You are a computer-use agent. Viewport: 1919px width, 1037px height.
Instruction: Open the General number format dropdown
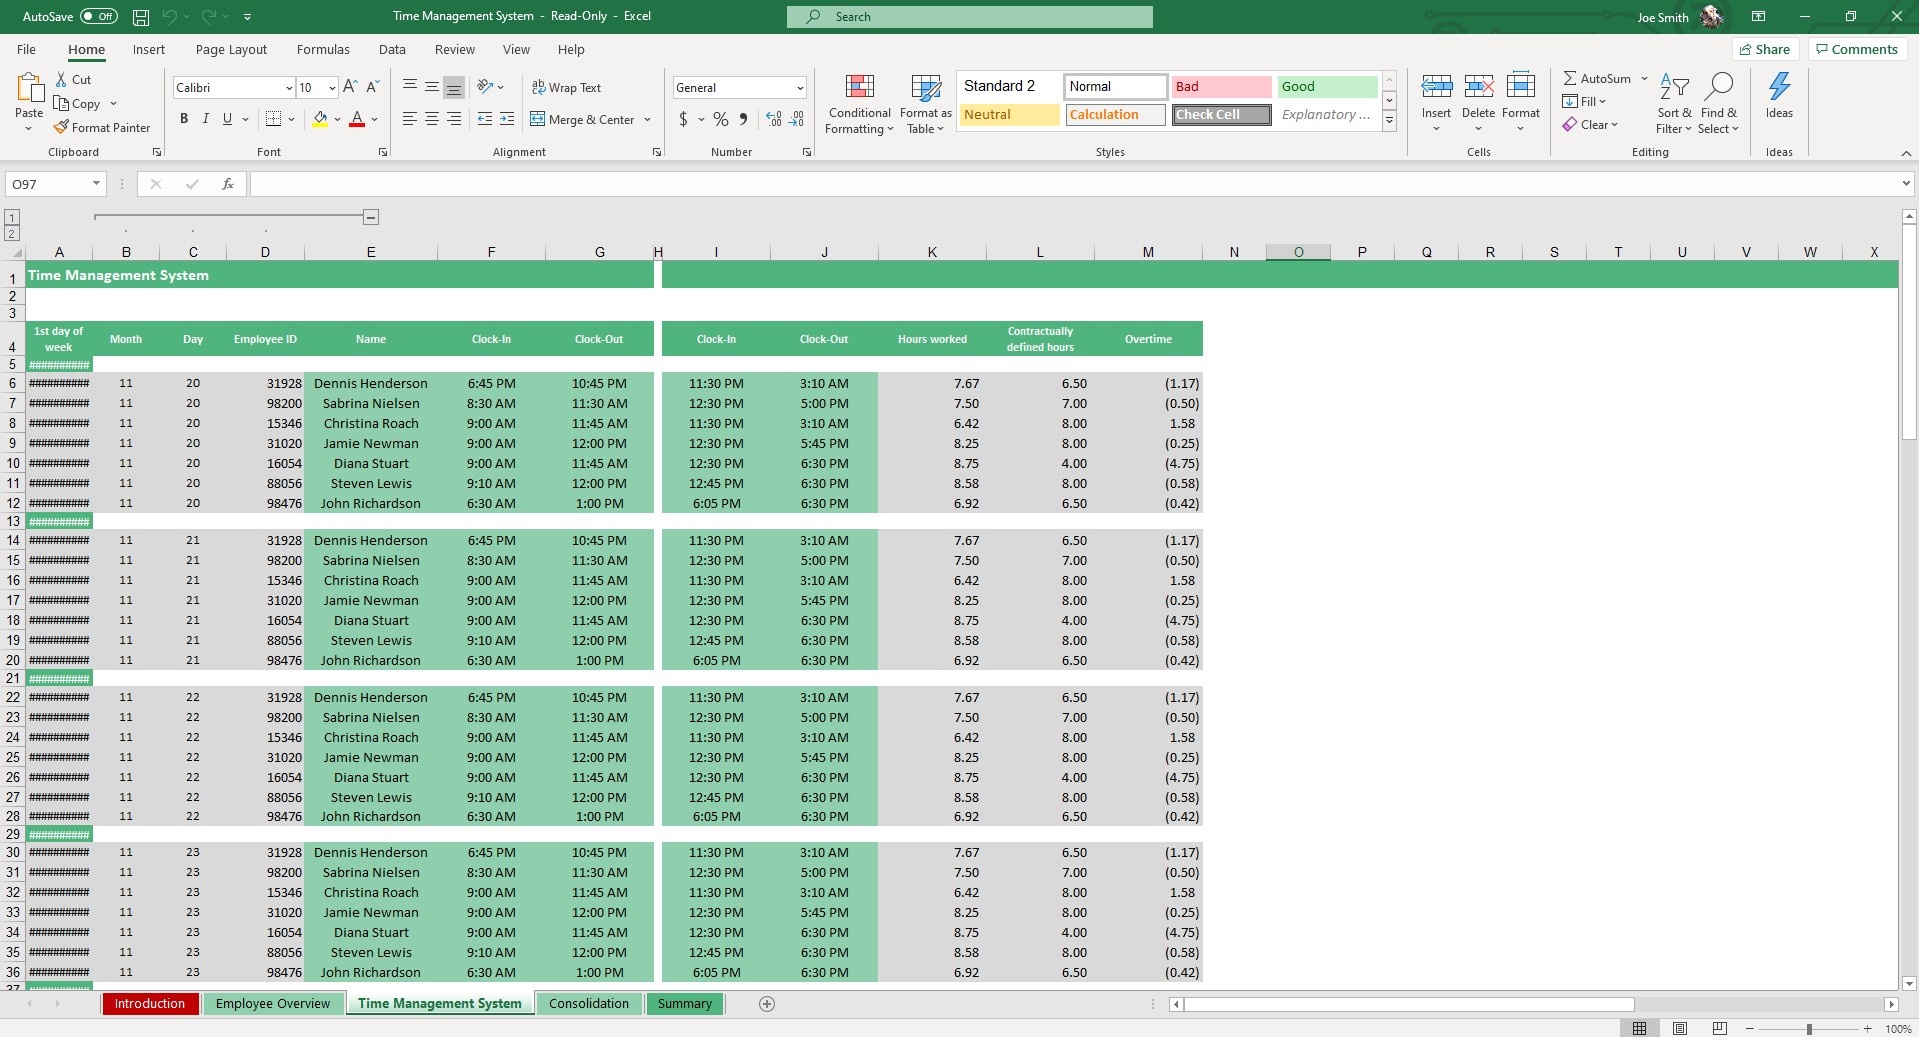click(802, 87)
